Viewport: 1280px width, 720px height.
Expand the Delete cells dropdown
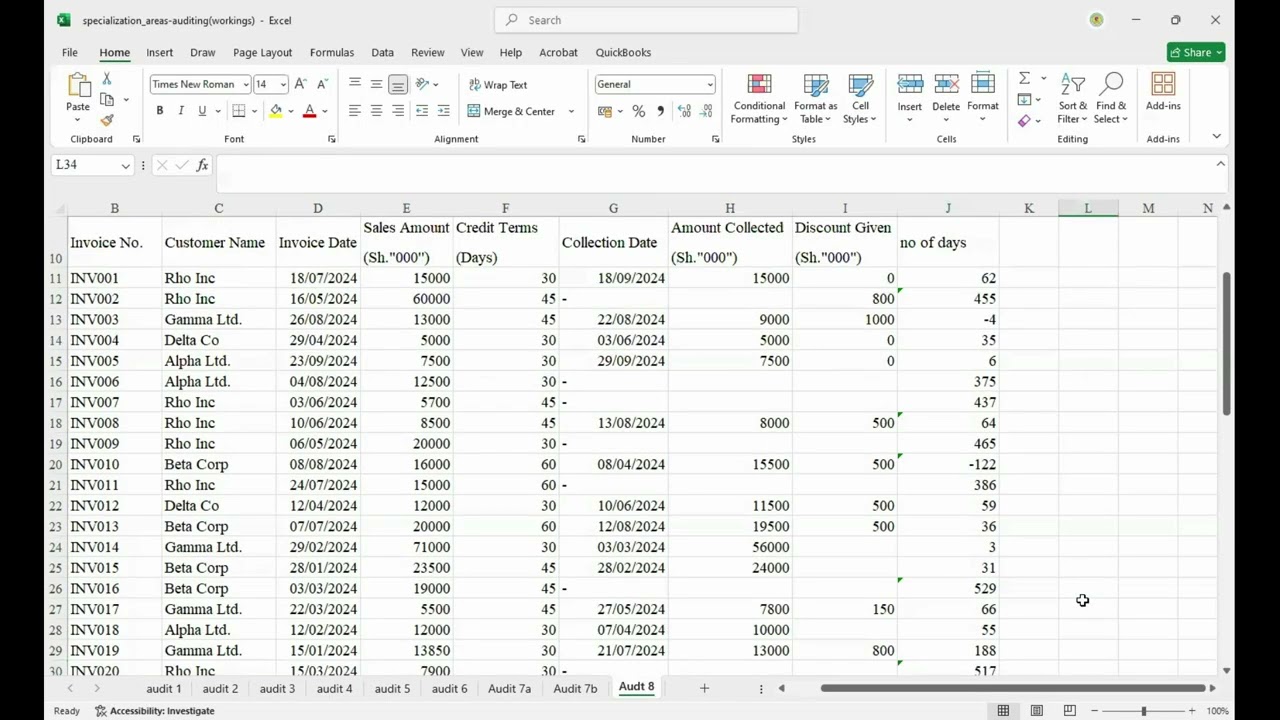pos(946,120)
